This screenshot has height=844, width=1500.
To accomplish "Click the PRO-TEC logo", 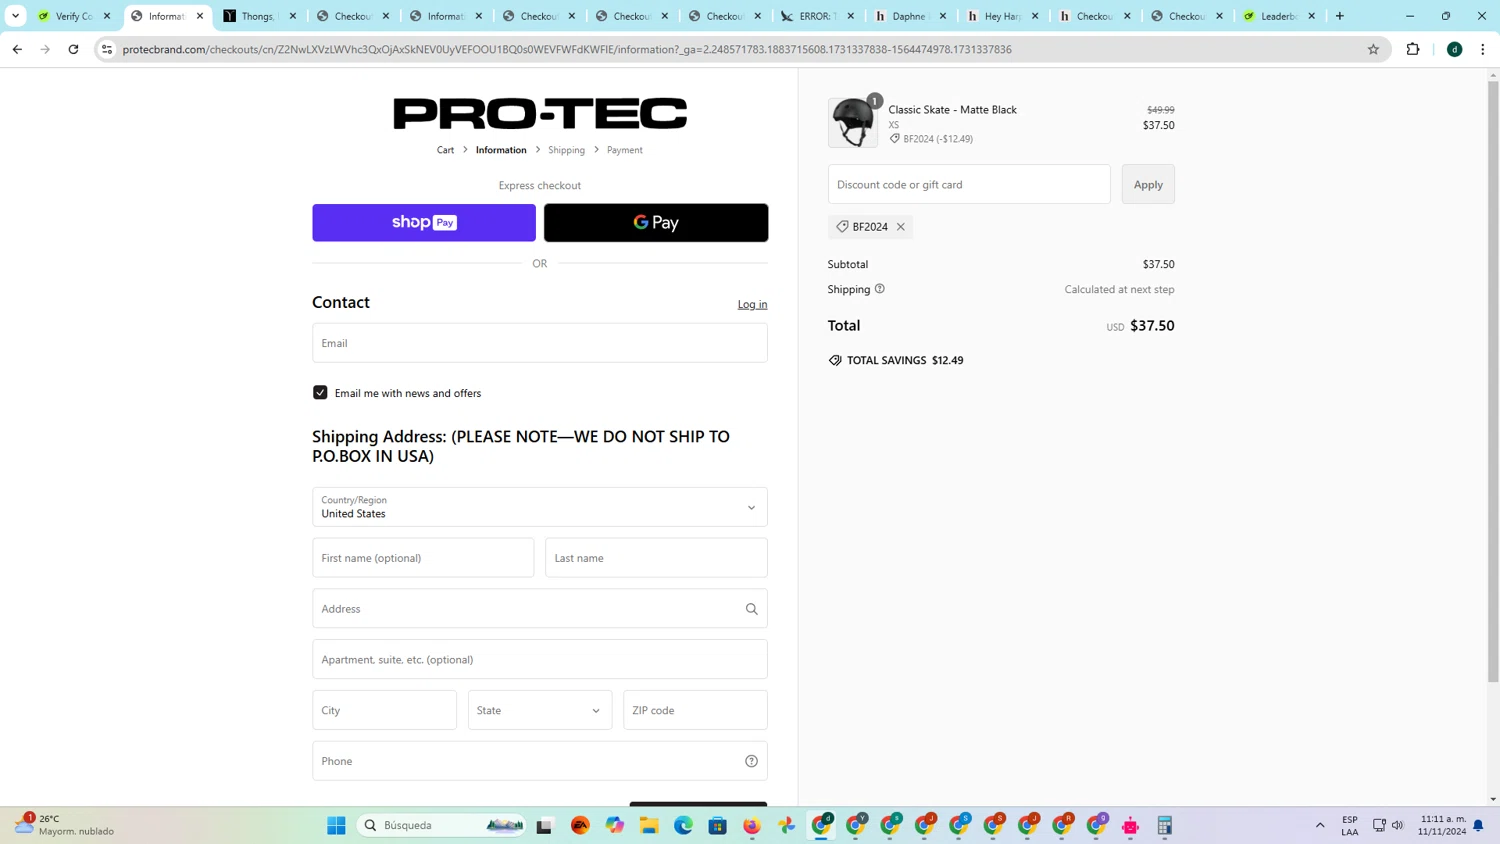I will [540, 113].
